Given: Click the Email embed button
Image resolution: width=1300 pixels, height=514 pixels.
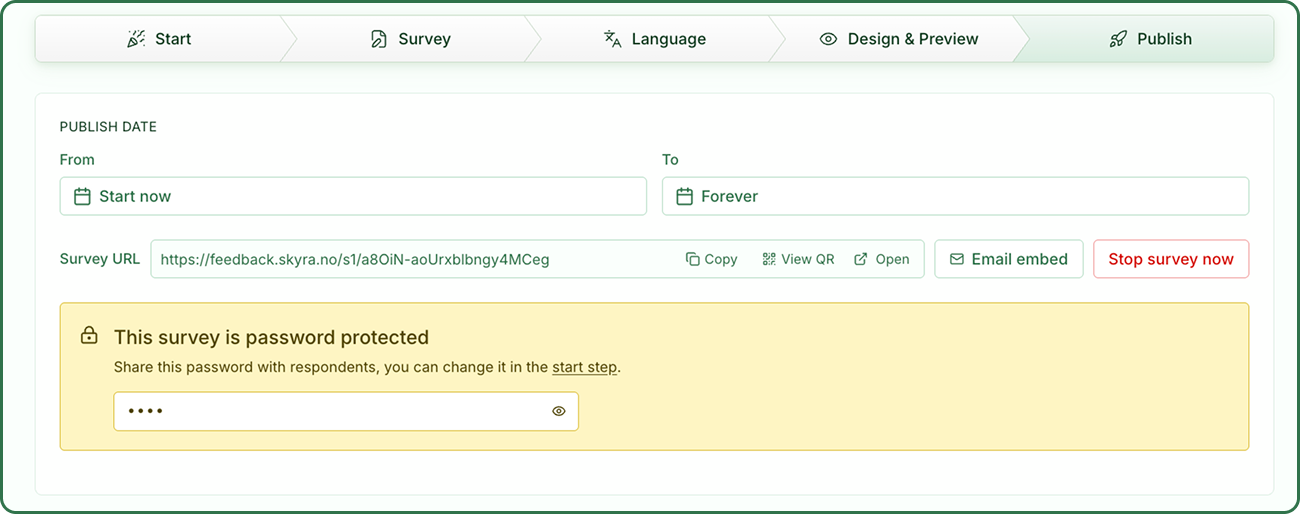Looking at the screenshot, I should [1009, 259].
